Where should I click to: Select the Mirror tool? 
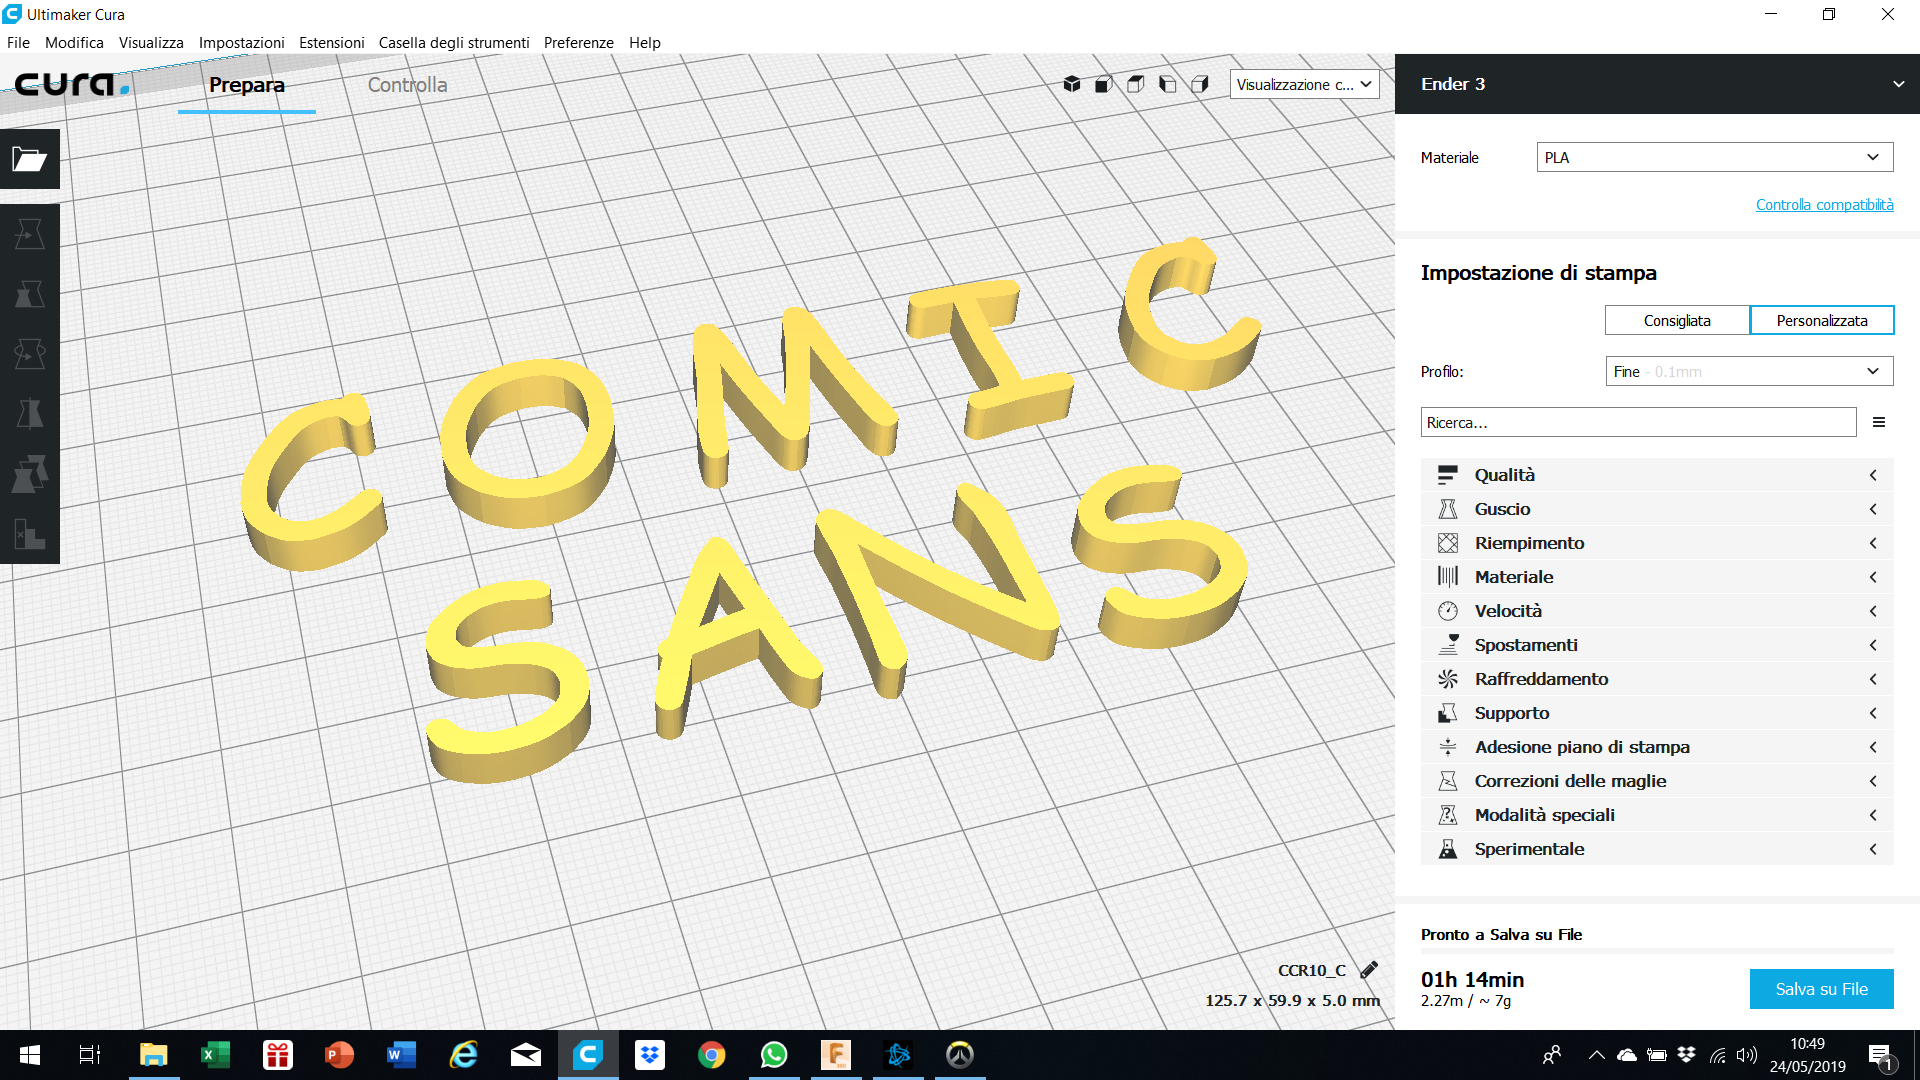(x=29, y=413)
